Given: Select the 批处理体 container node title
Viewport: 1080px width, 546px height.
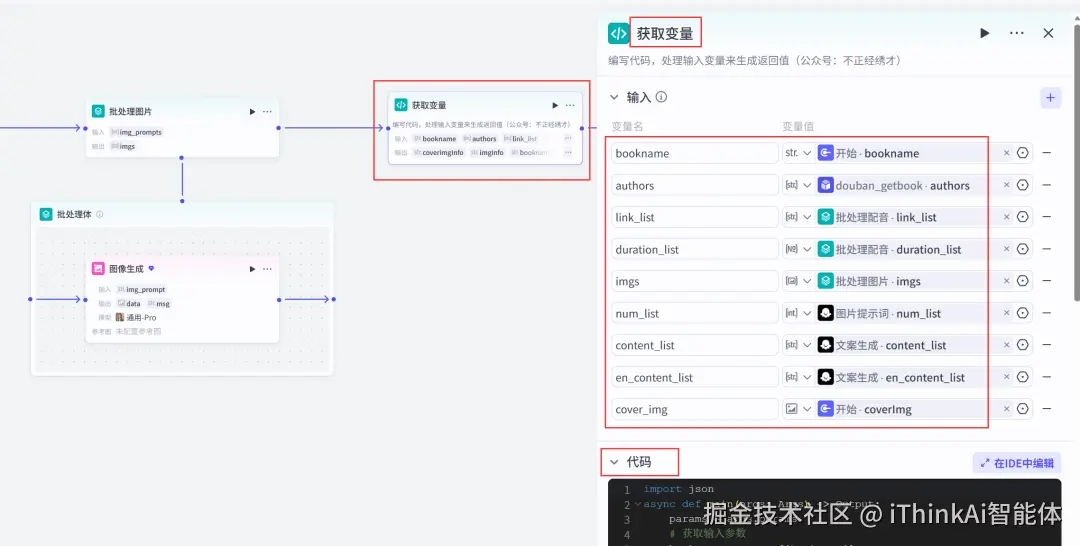Looking at the screenshot, I should pos(74,214).
